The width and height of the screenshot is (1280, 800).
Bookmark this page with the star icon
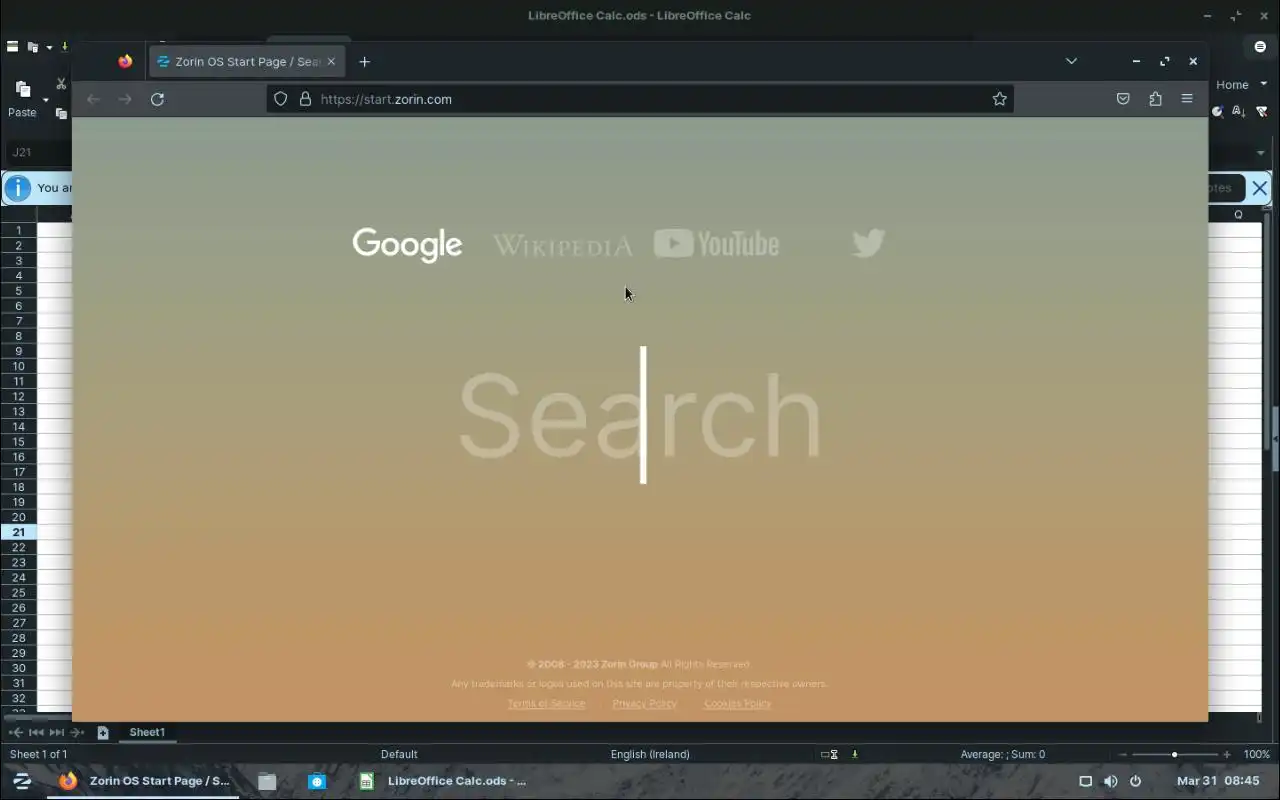[x=999, y=99]
